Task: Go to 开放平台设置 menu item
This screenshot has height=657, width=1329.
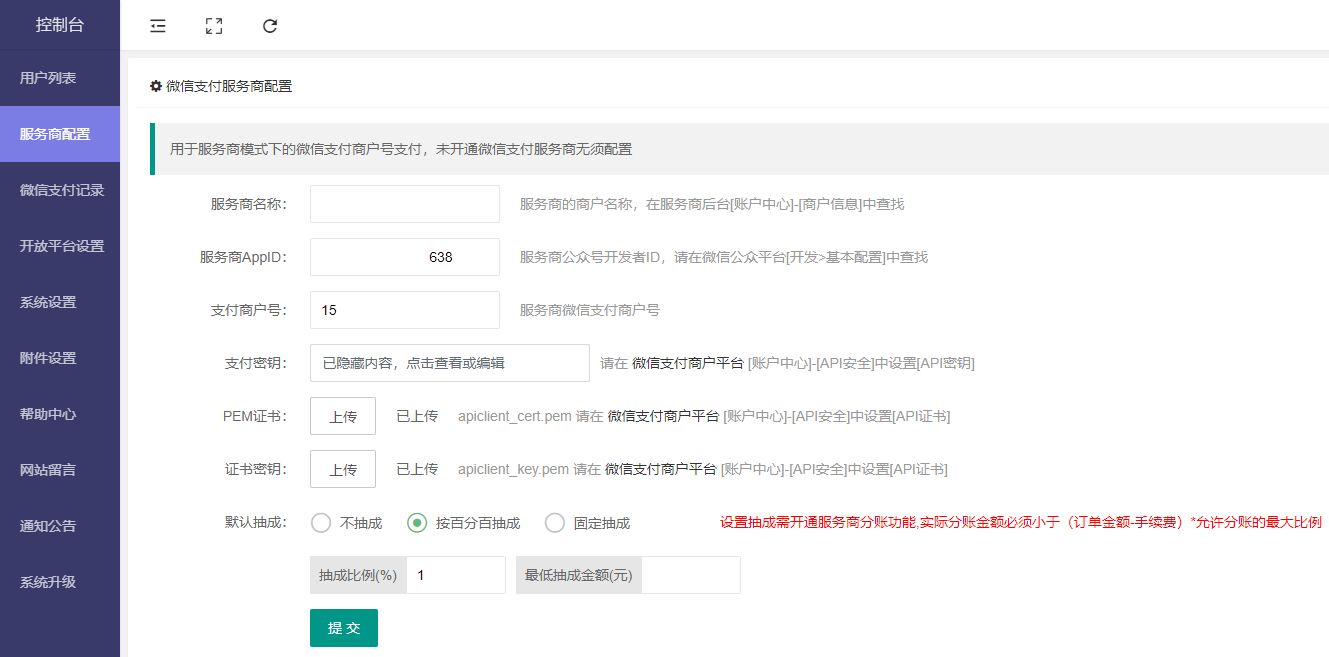Action: pyautogui.click(x=61, y=246)
